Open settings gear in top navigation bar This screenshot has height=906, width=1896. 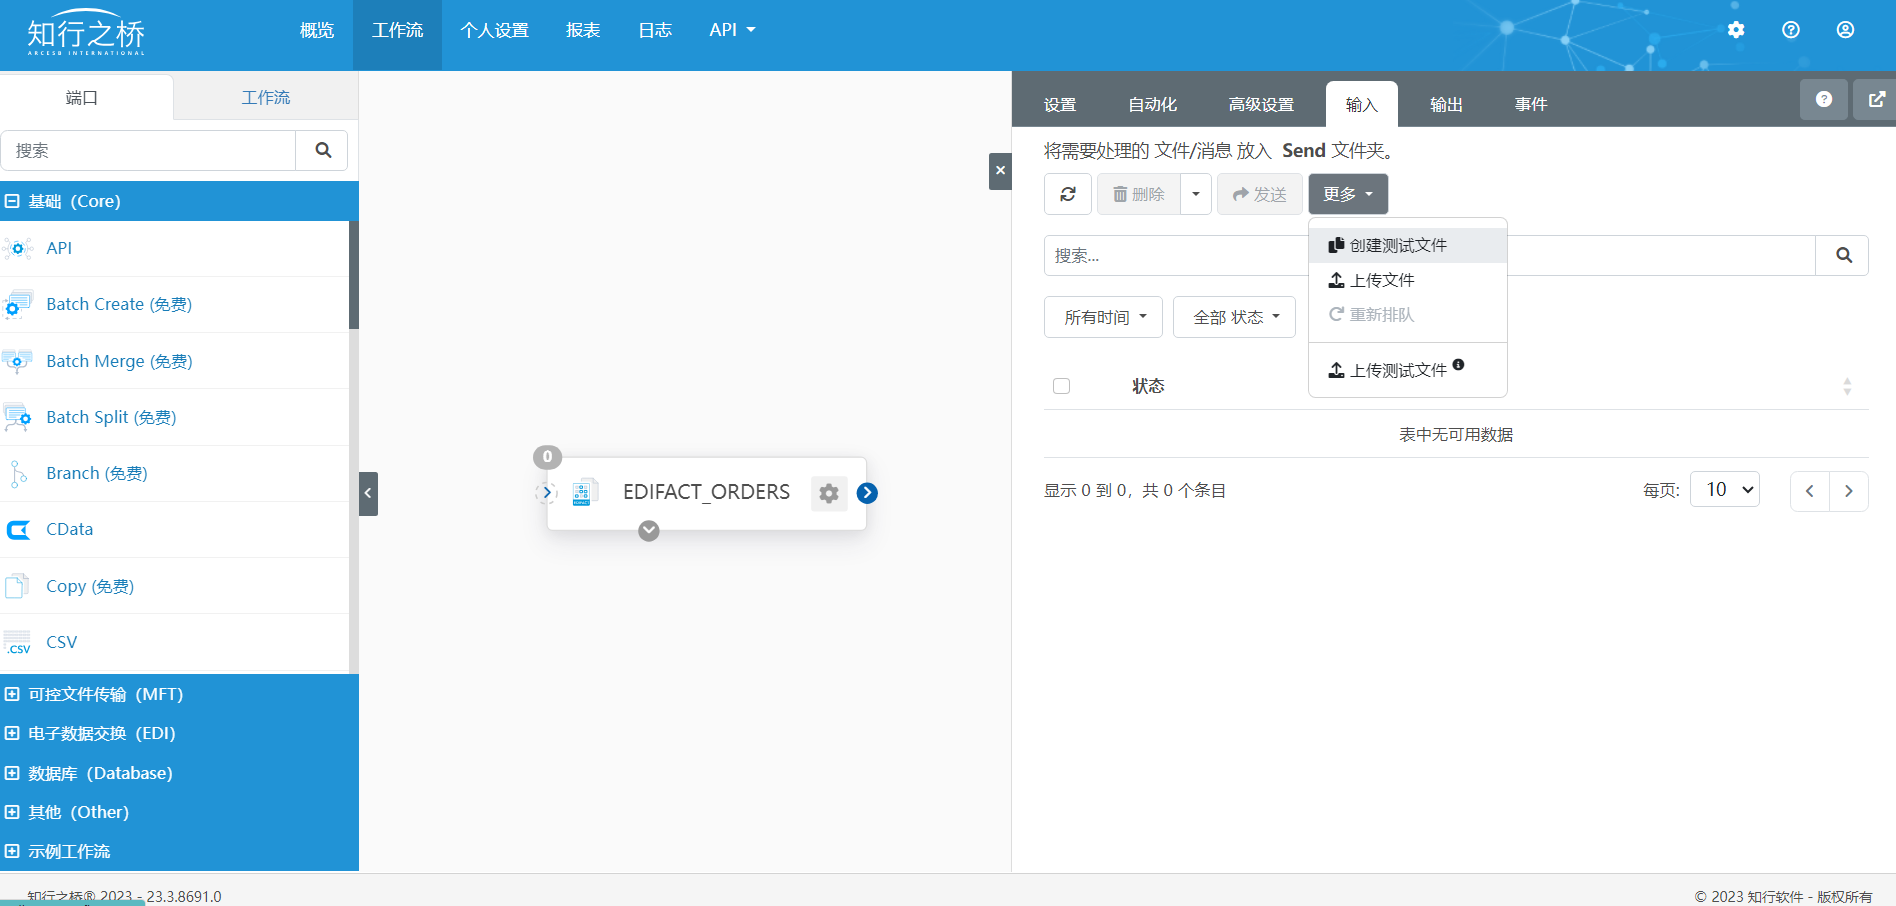[1736, 30]
